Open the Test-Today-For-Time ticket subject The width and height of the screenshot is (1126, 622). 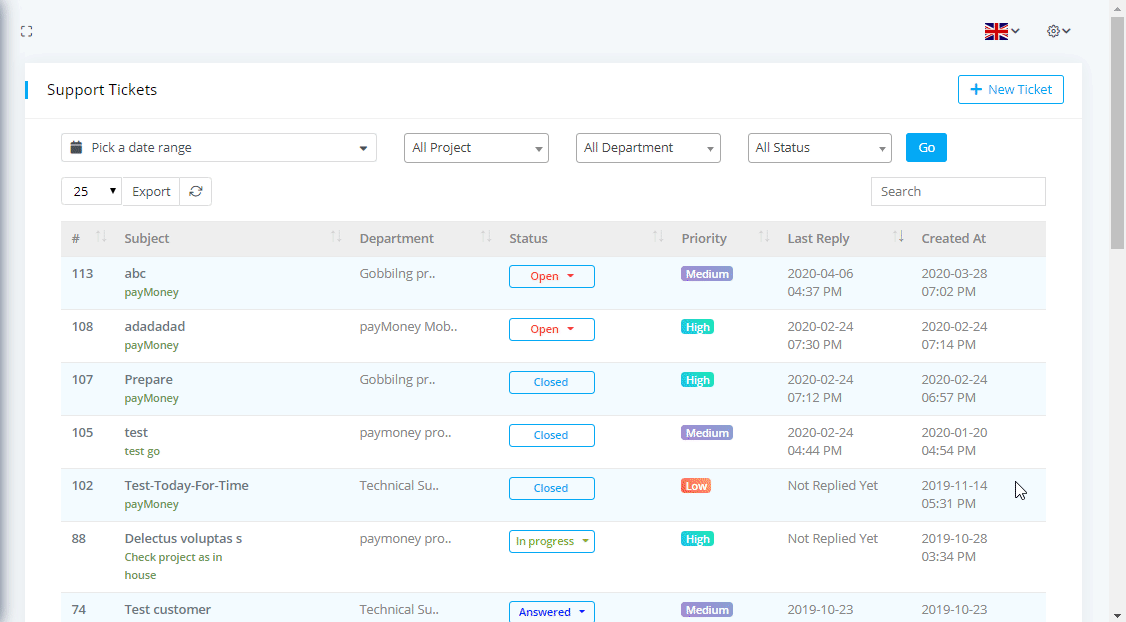186,485
